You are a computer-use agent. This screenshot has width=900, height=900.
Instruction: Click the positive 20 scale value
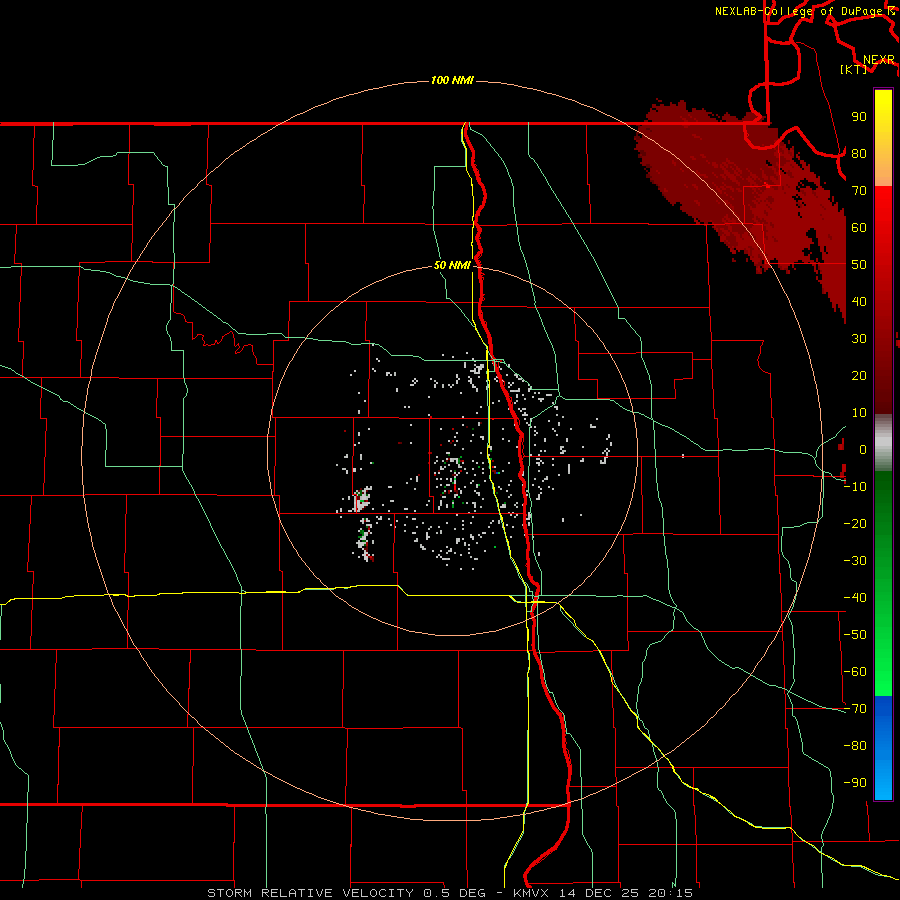[859, 376]
